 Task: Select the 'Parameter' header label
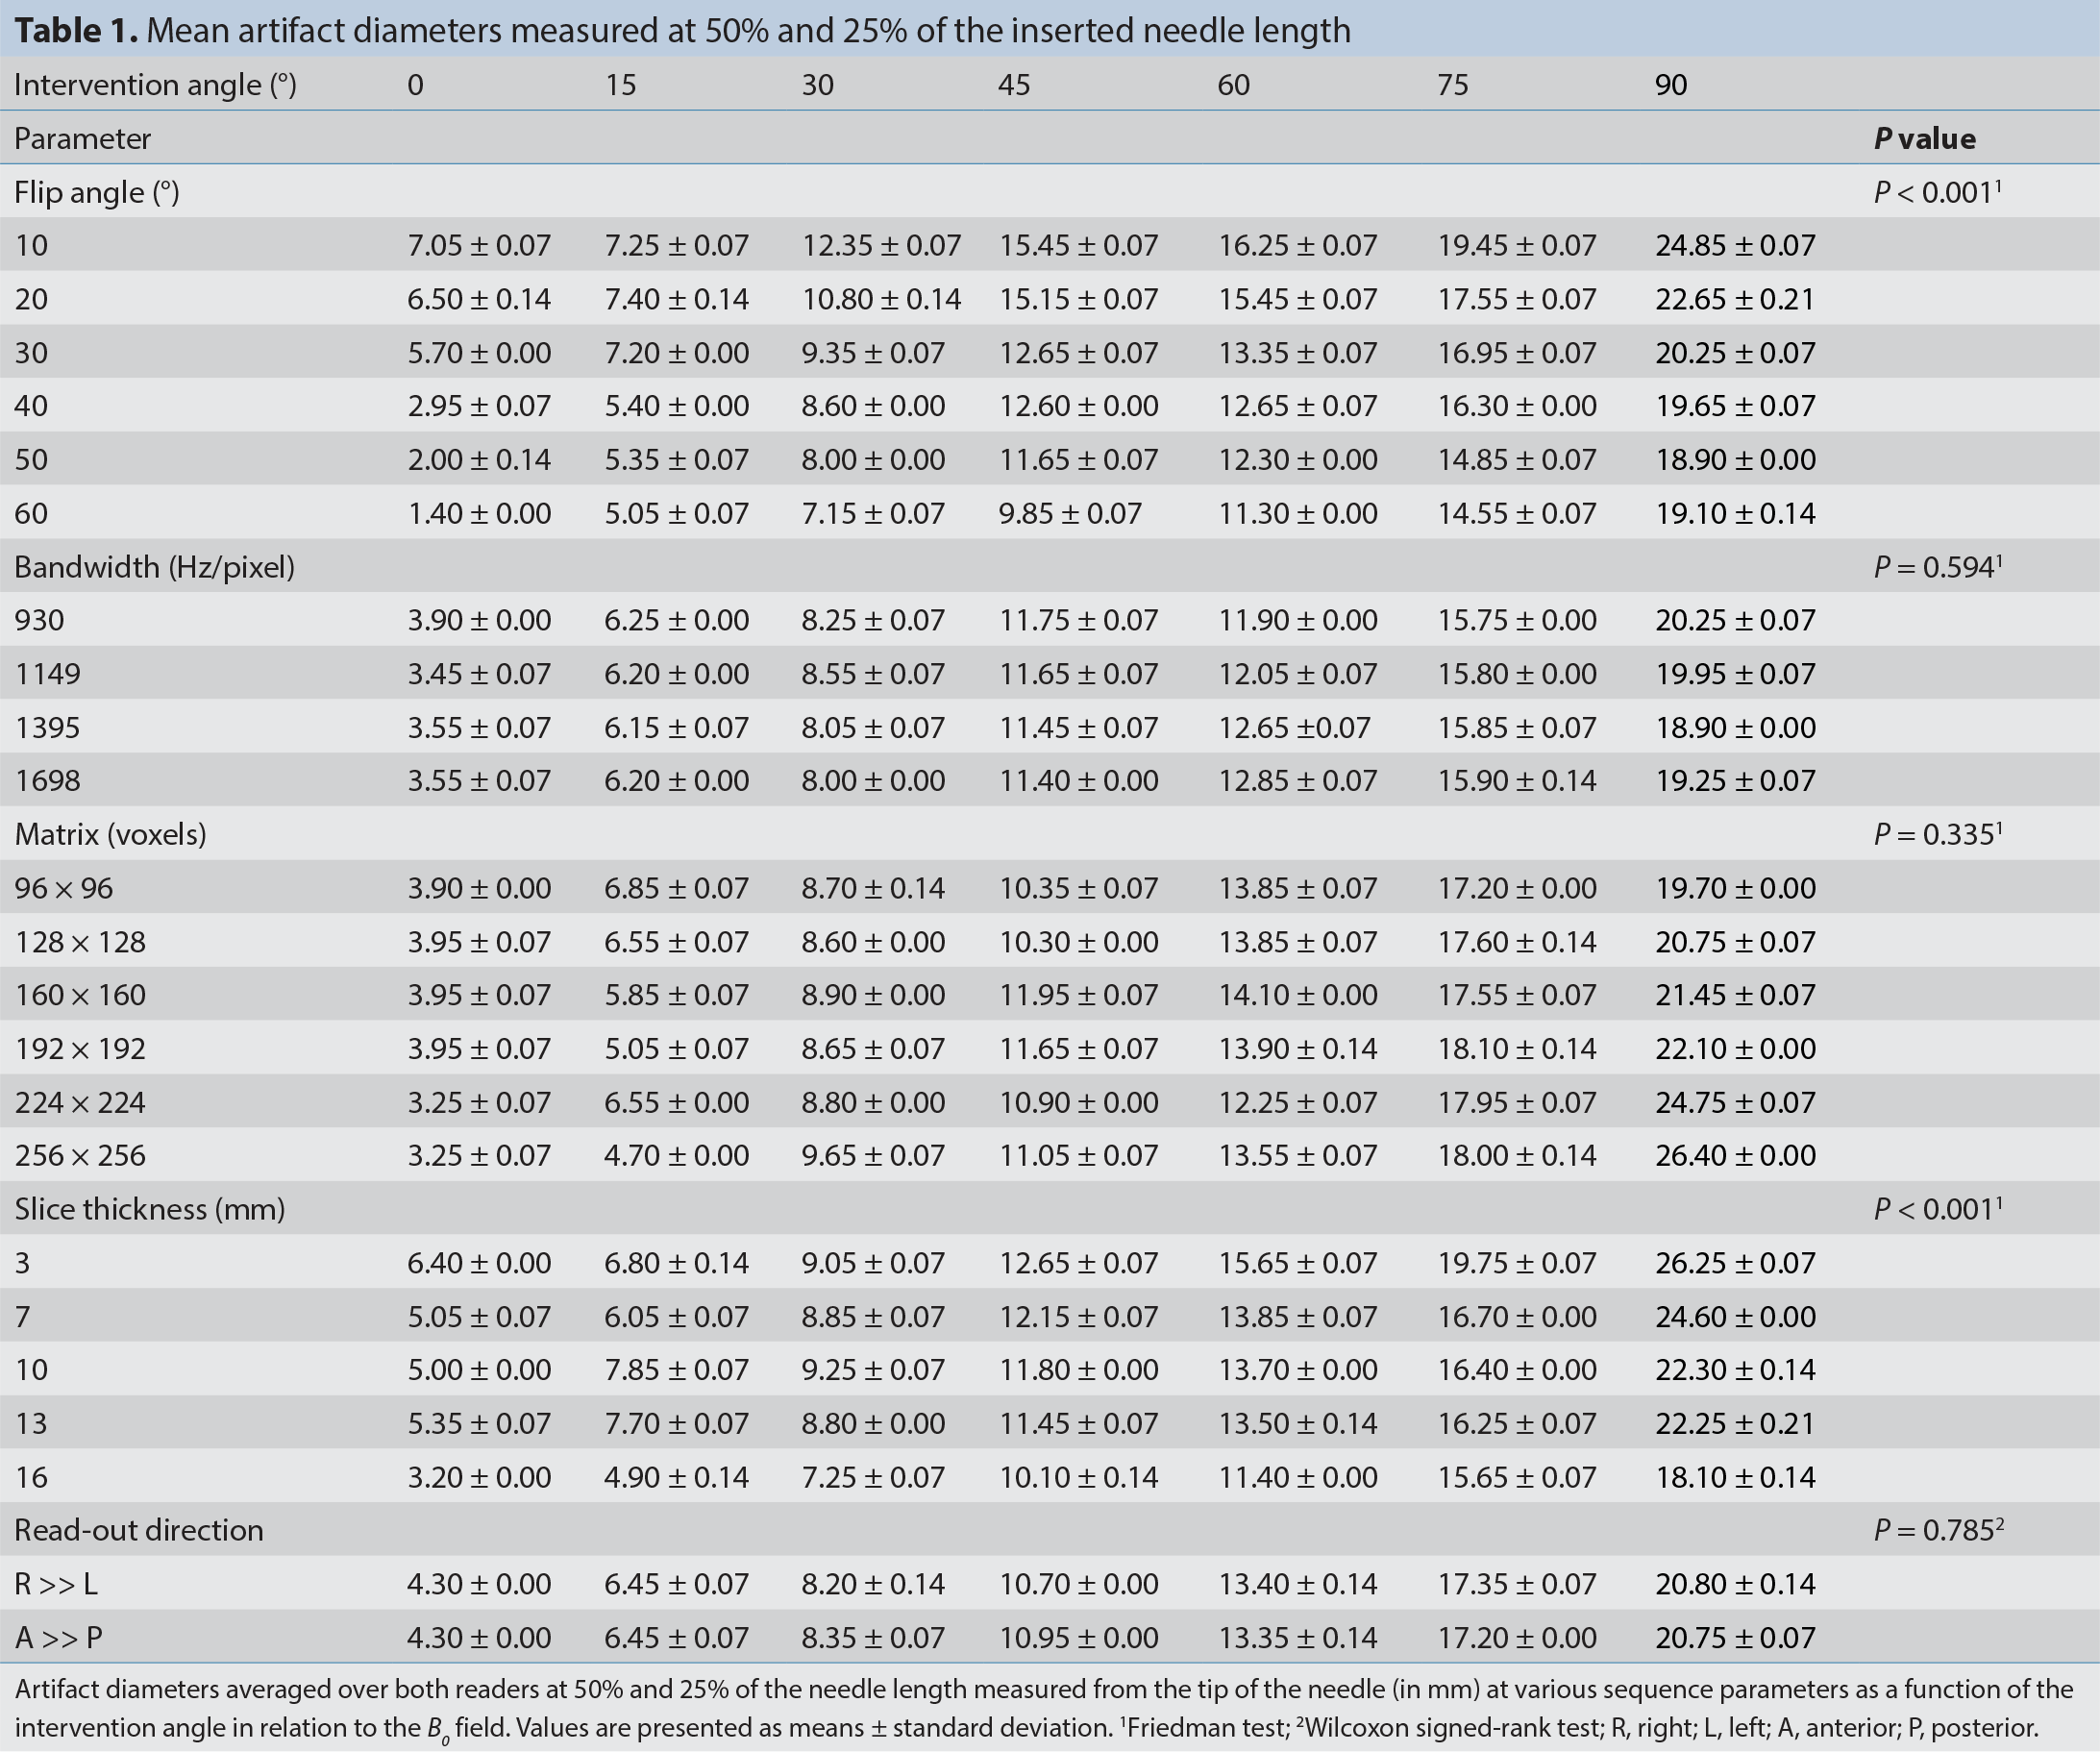[x=82, y=139]
